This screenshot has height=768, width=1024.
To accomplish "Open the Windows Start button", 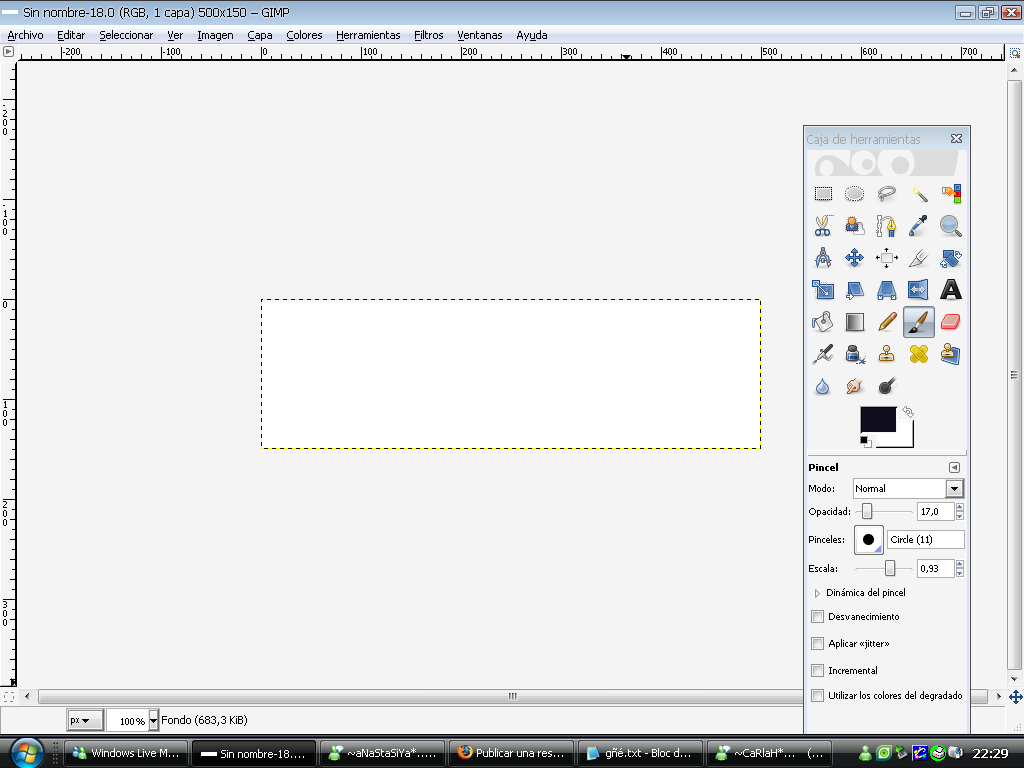I will tap(26, 752).
